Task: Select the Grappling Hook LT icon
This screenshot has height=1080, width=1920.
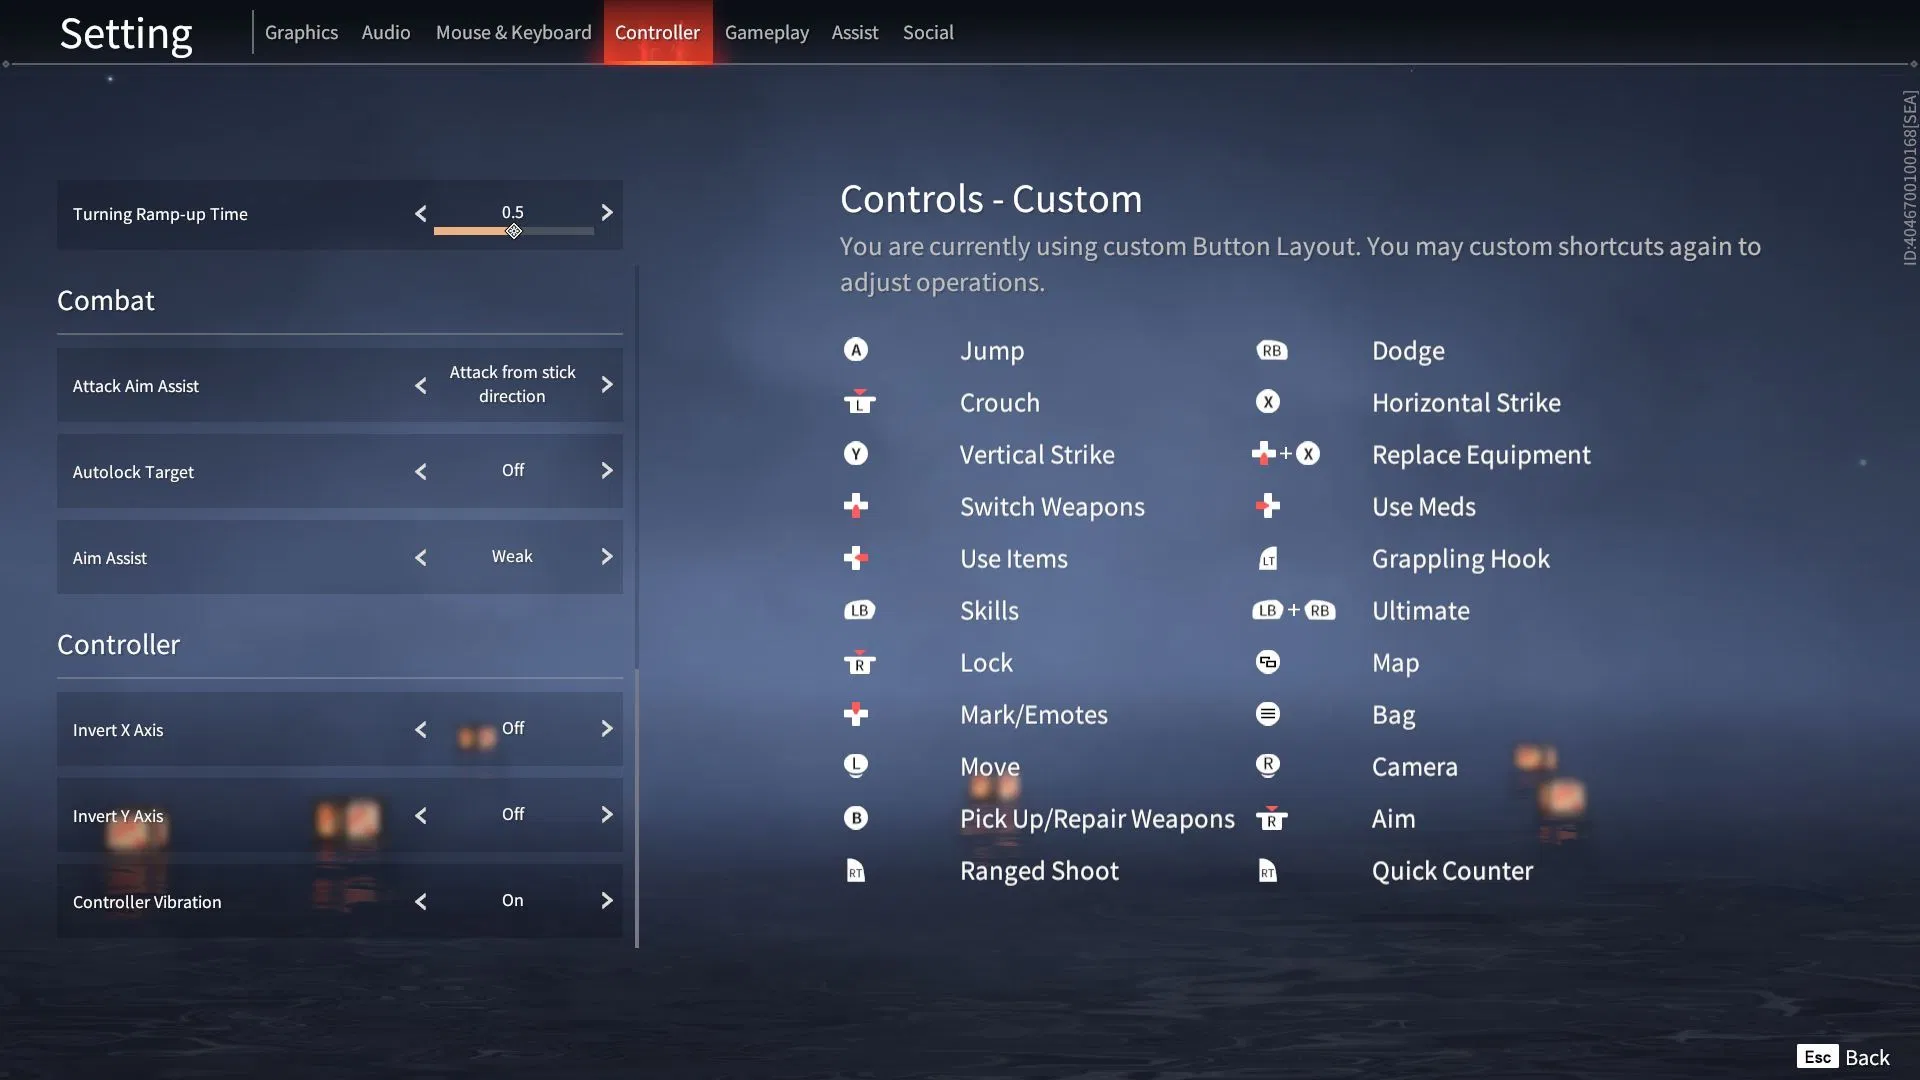Action: click(x=1266, y=556)
